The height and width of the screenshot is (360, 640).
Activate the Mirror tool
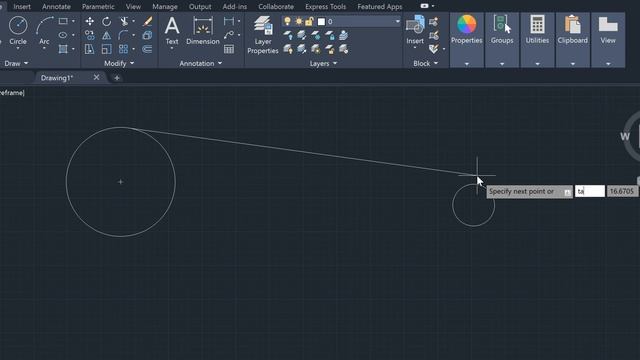(107, 35)
